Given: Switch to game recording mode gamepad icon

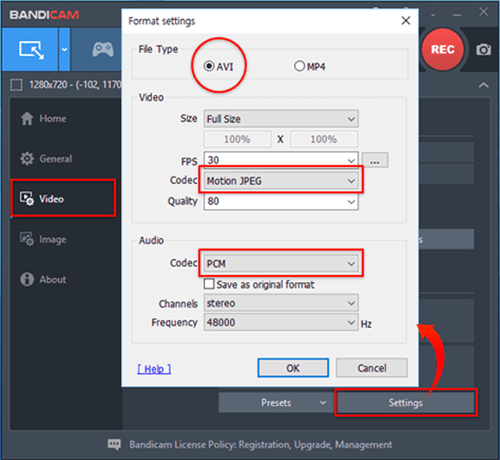Looking at the screenshot, I should tap(103, 50).
